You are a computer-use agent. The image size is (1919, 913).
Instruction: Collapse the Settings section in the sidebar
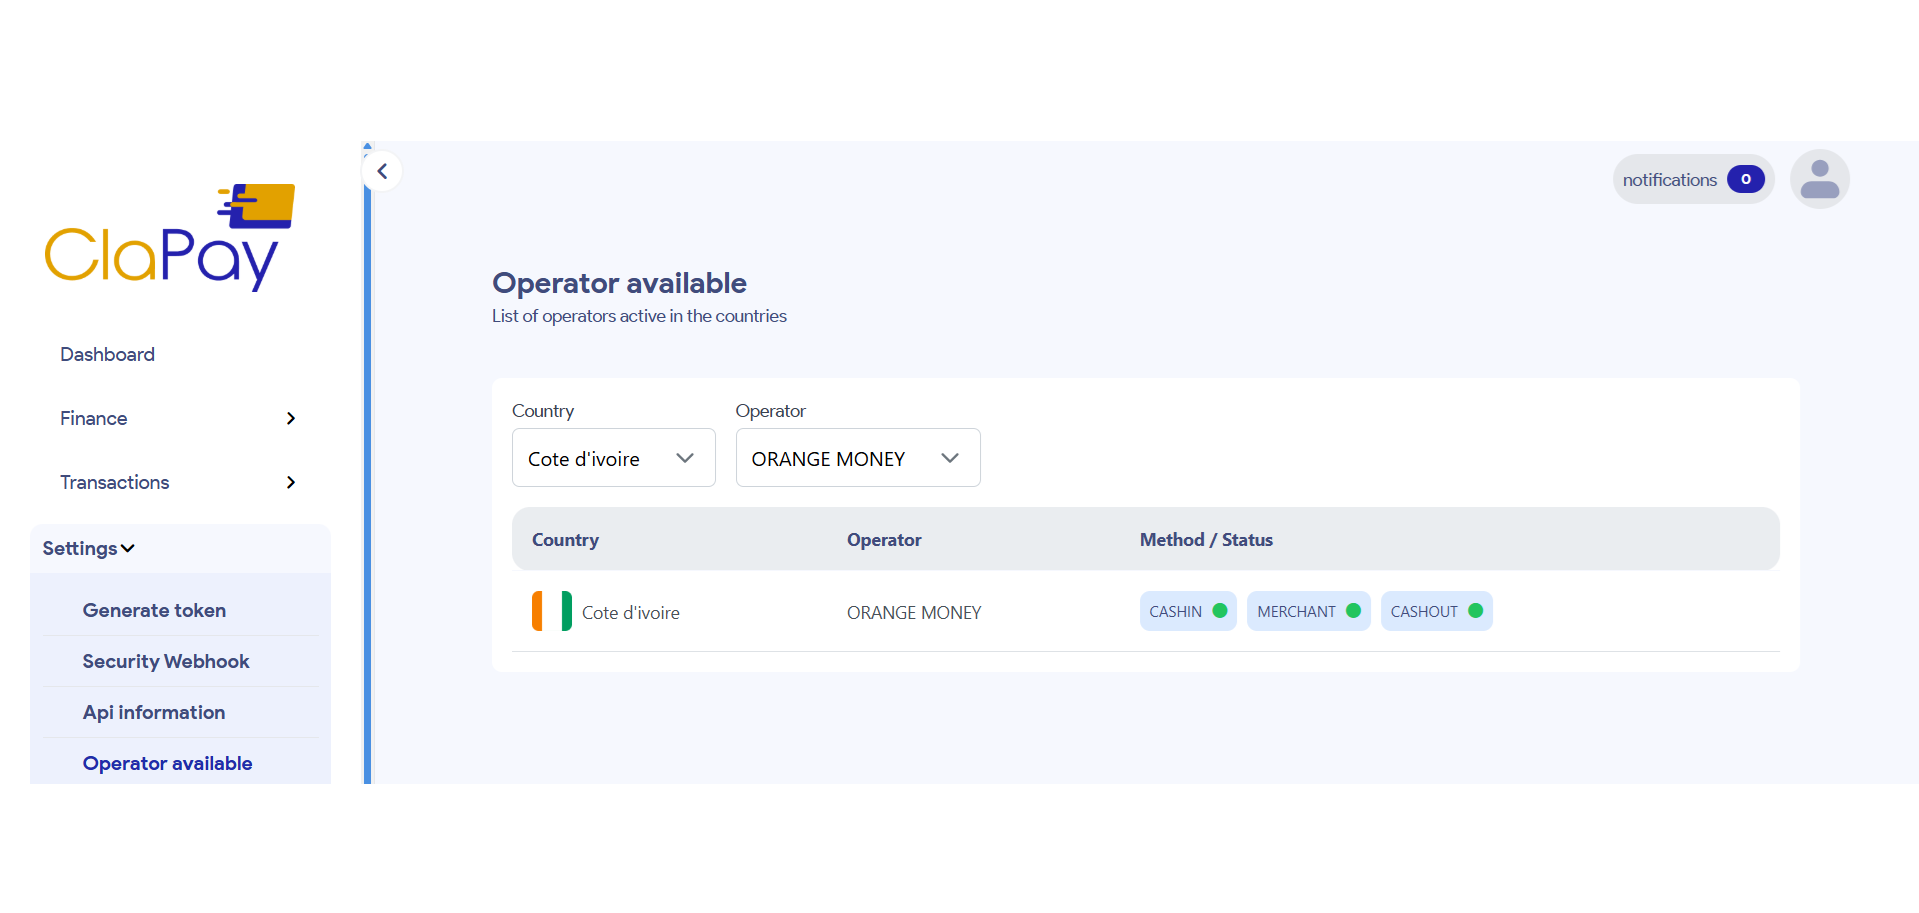tap(87, 548)
